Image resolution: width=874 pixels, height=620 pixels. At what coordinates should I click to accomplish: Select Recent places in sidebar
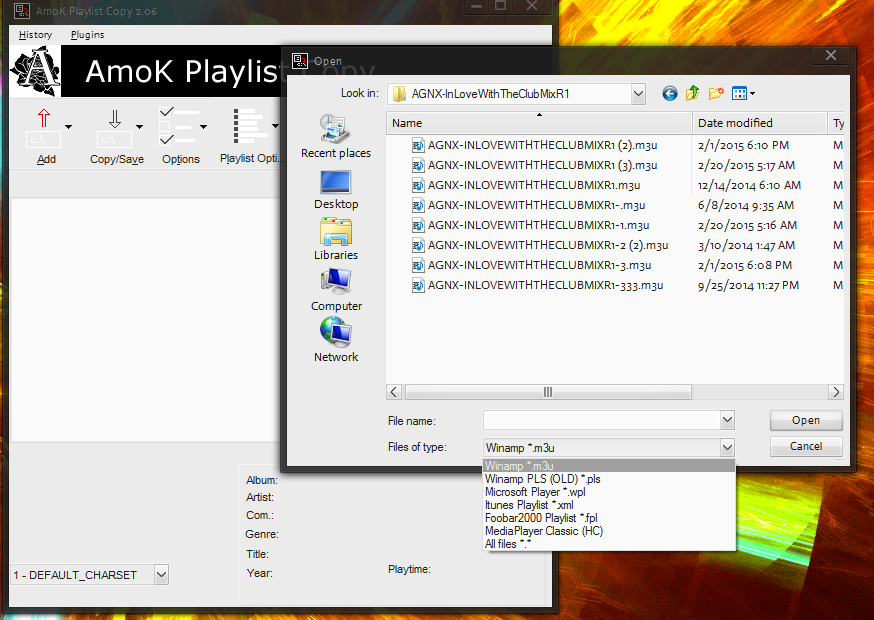(335, 137)
